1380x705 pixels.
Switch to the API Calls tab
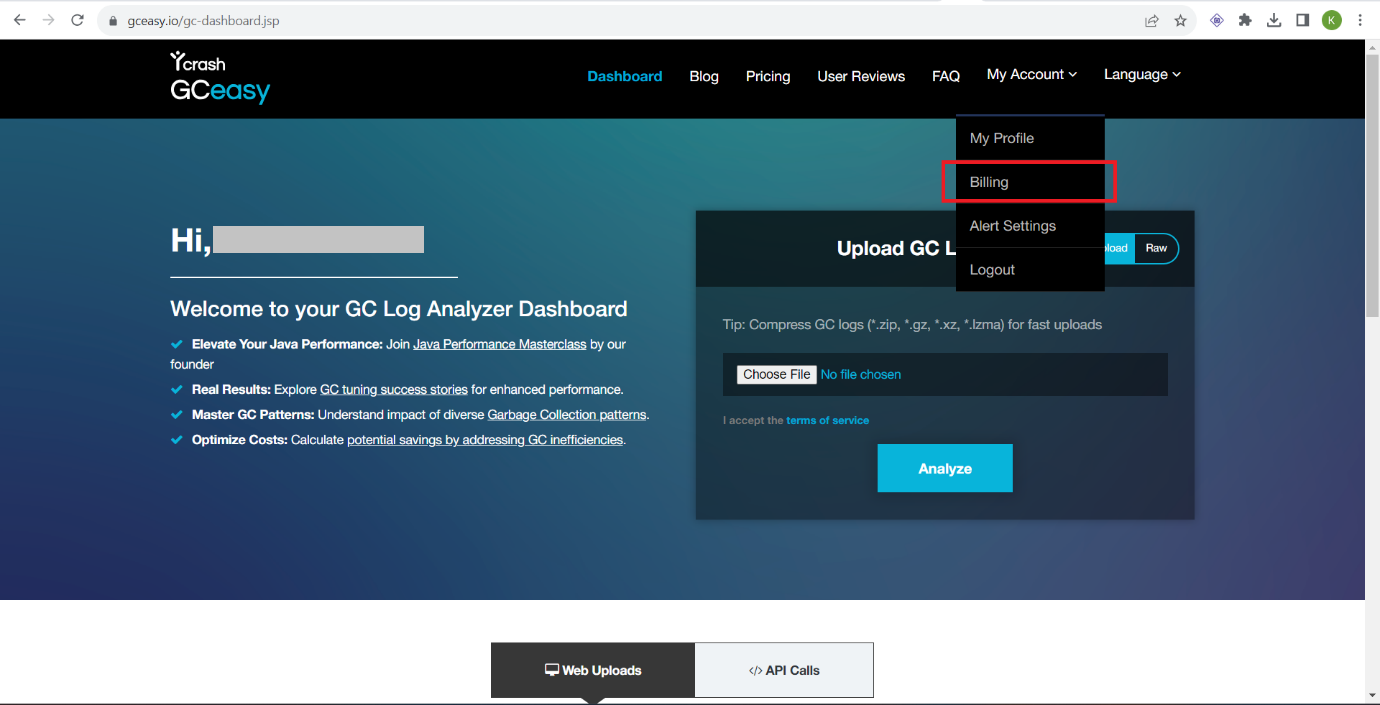click(783, 670)
